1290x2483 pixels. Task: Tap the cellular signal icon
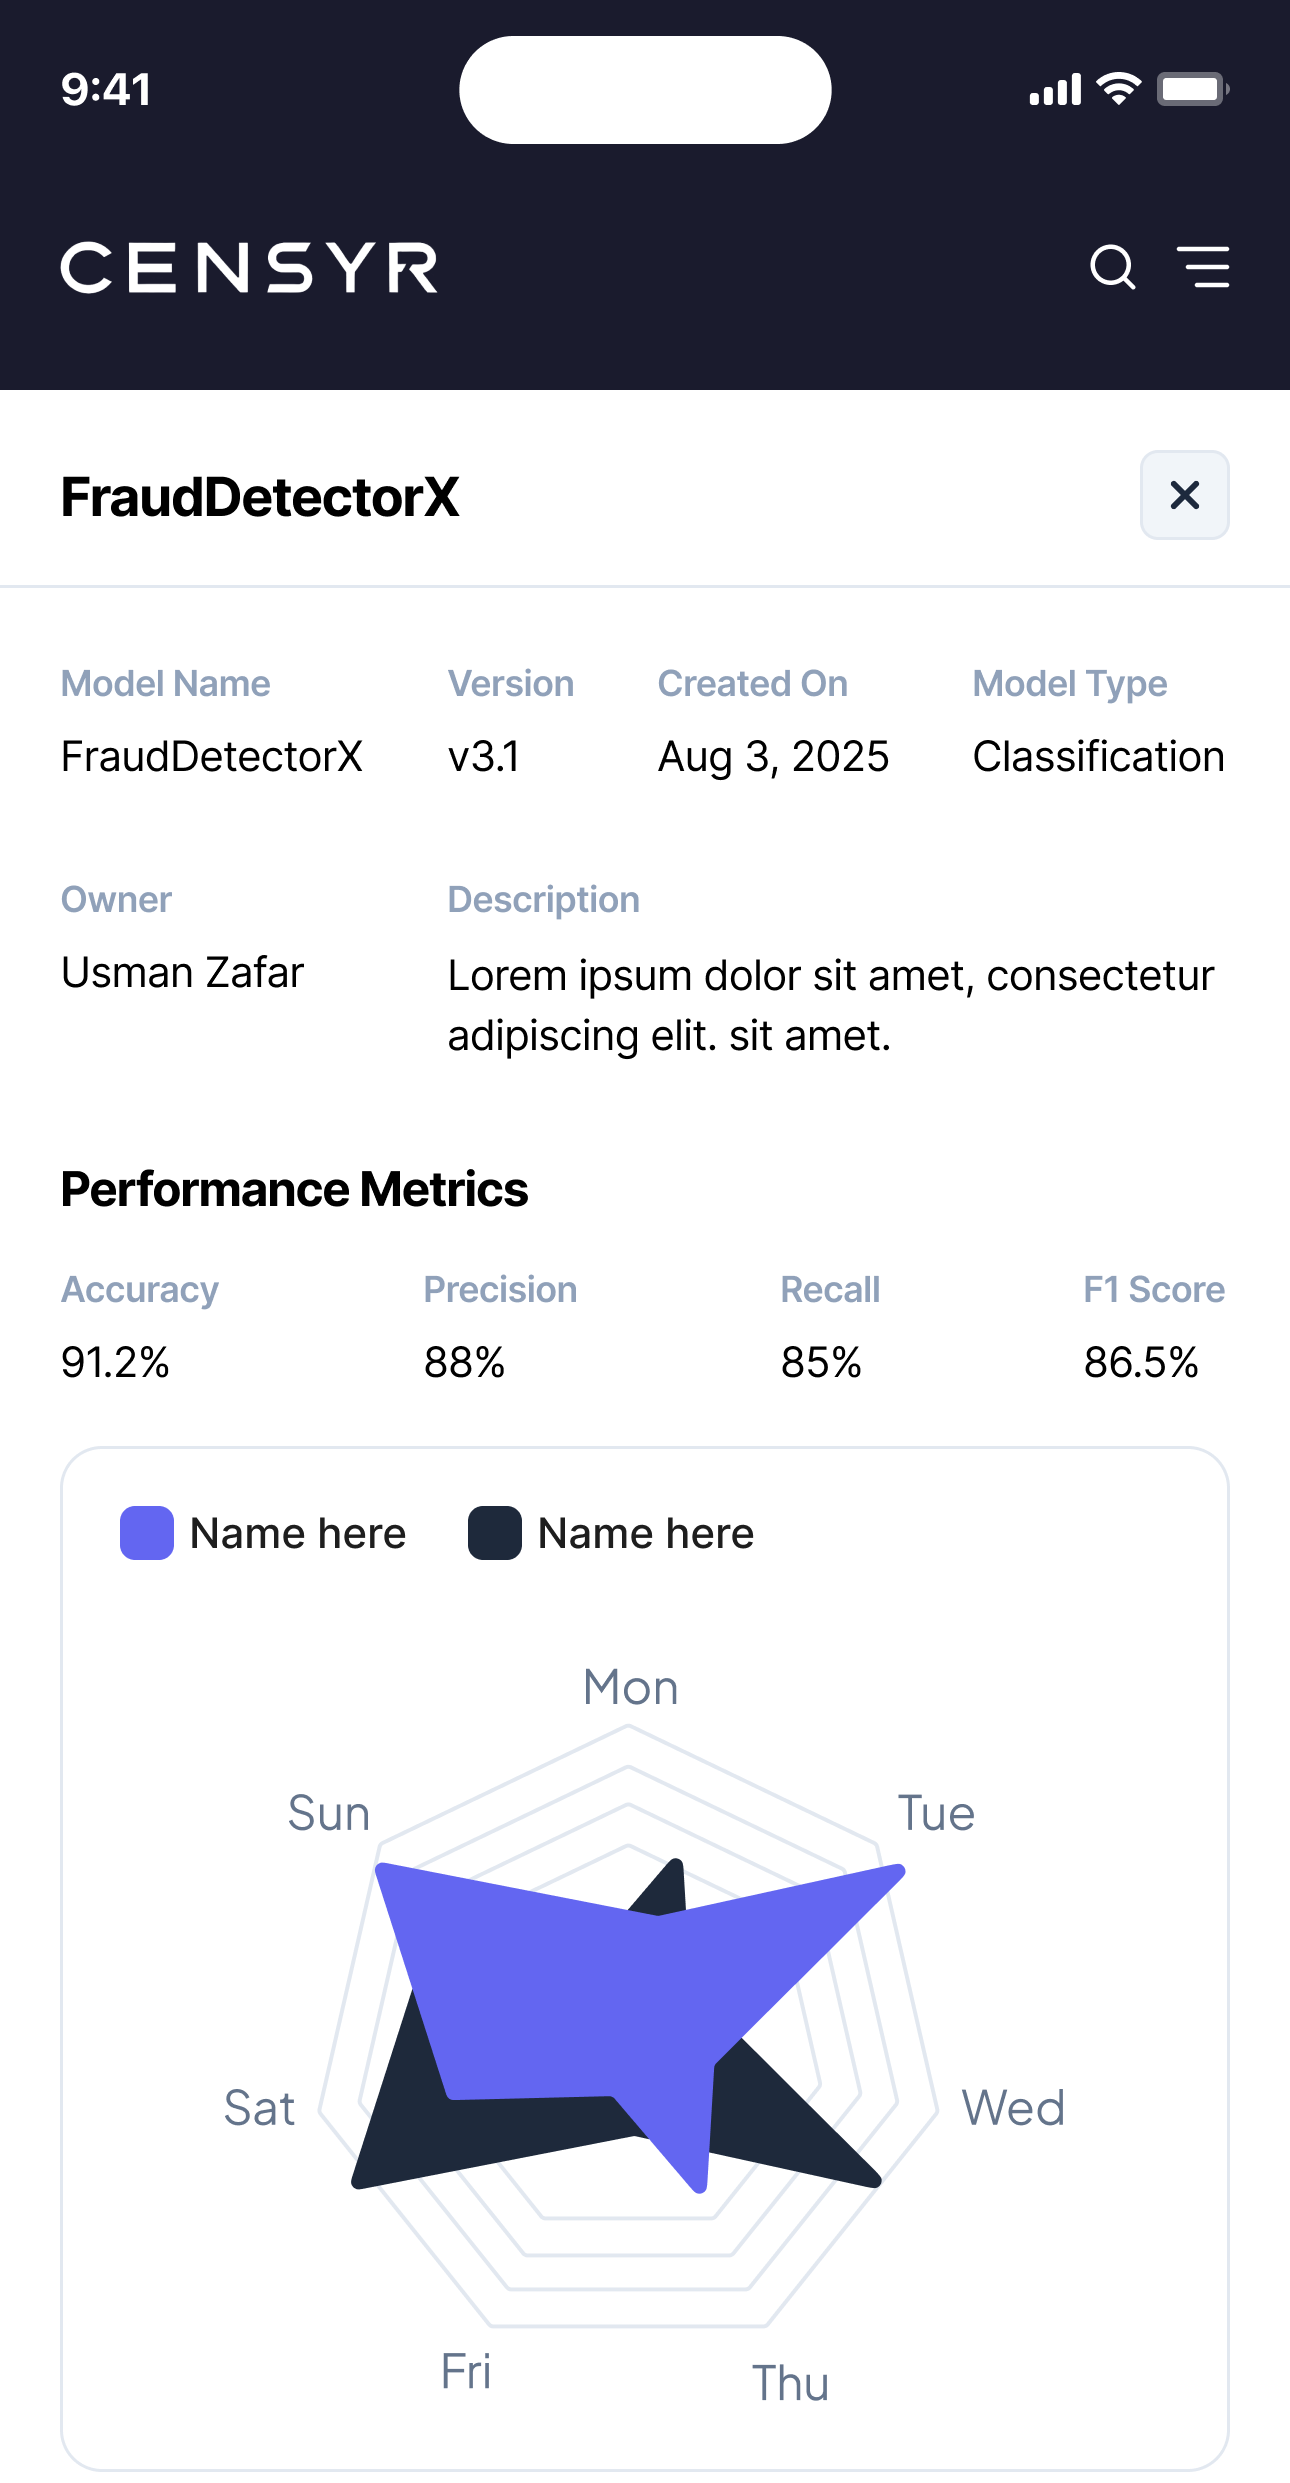(1055, 90)
